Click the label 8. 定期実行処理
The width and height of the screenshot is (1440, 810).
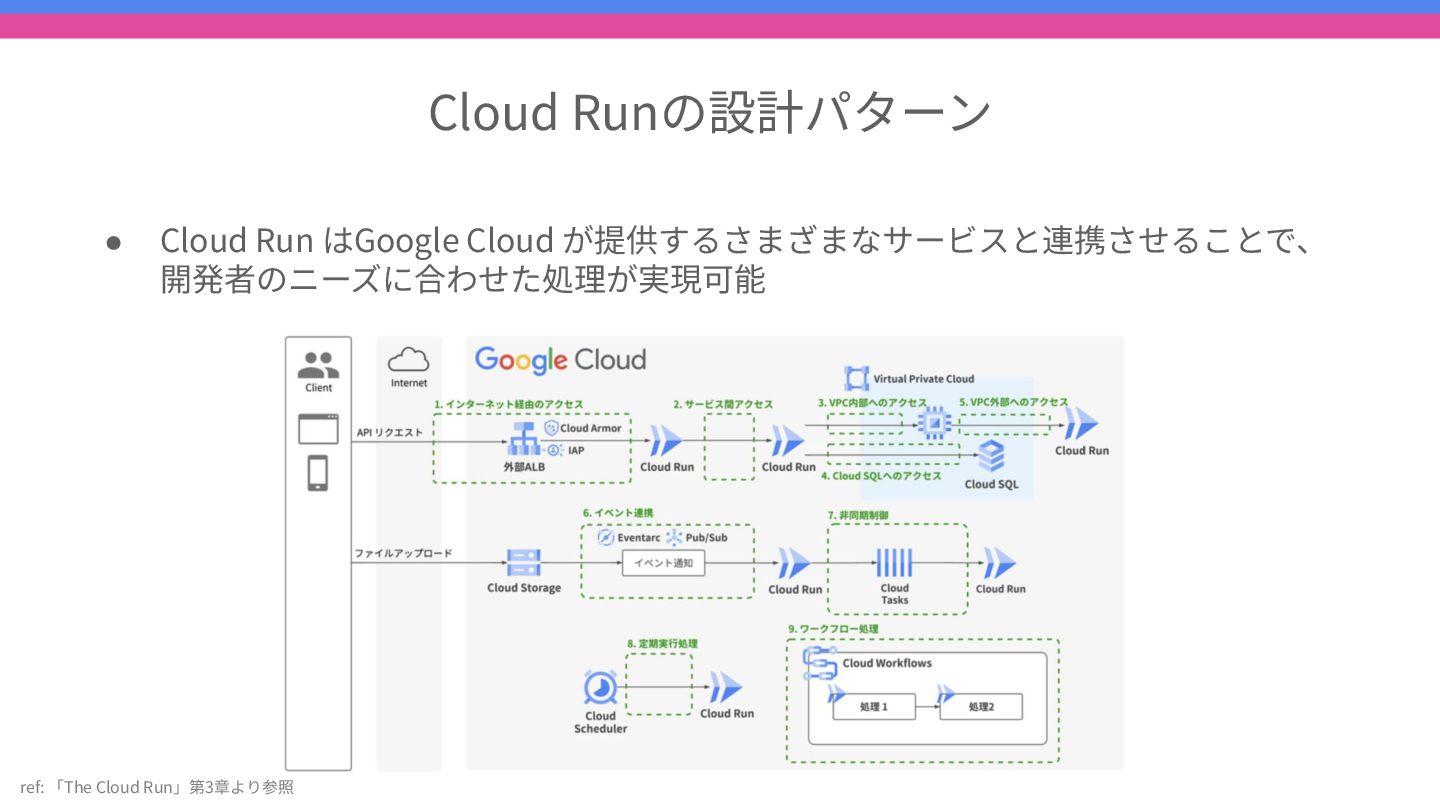[663, 643]
